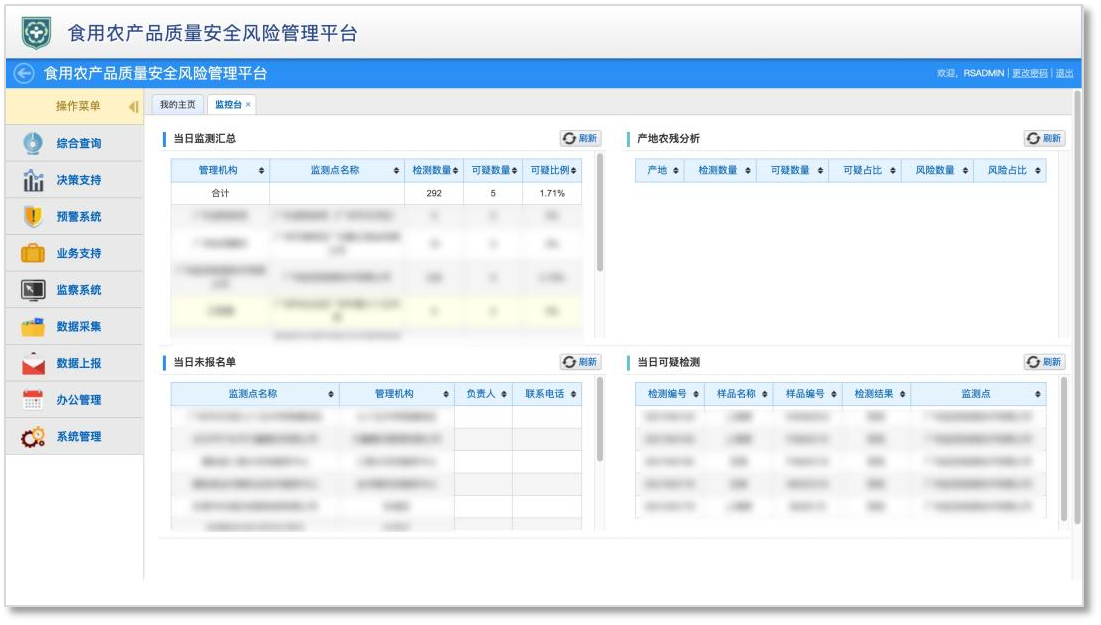Collapse the 操作菜单 sidebar panel
This screenshot has width=1101, height=625.
[x=133, y=107]
